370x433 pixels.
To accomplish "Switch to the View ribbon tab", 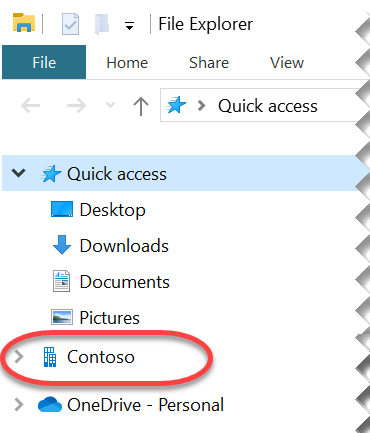I will click(x=287, y=63).
